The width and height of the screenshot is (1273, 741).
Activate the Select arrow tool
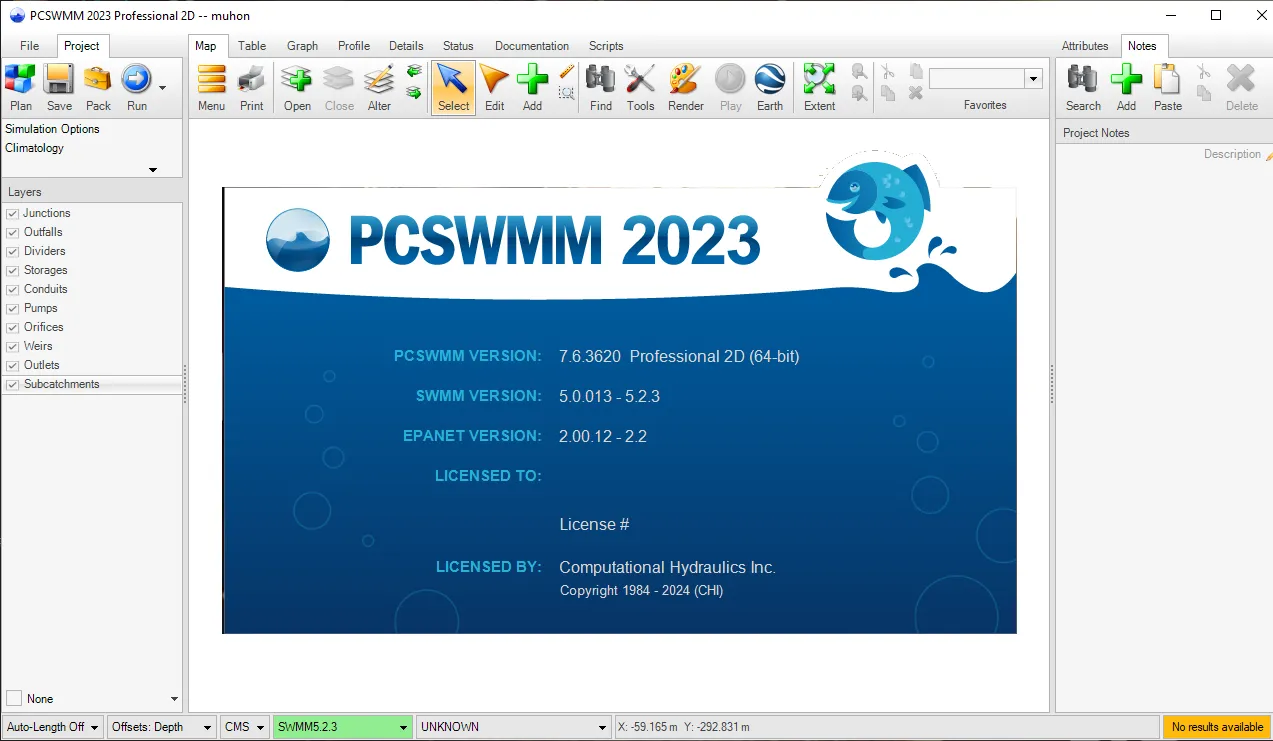click(453, 88)
